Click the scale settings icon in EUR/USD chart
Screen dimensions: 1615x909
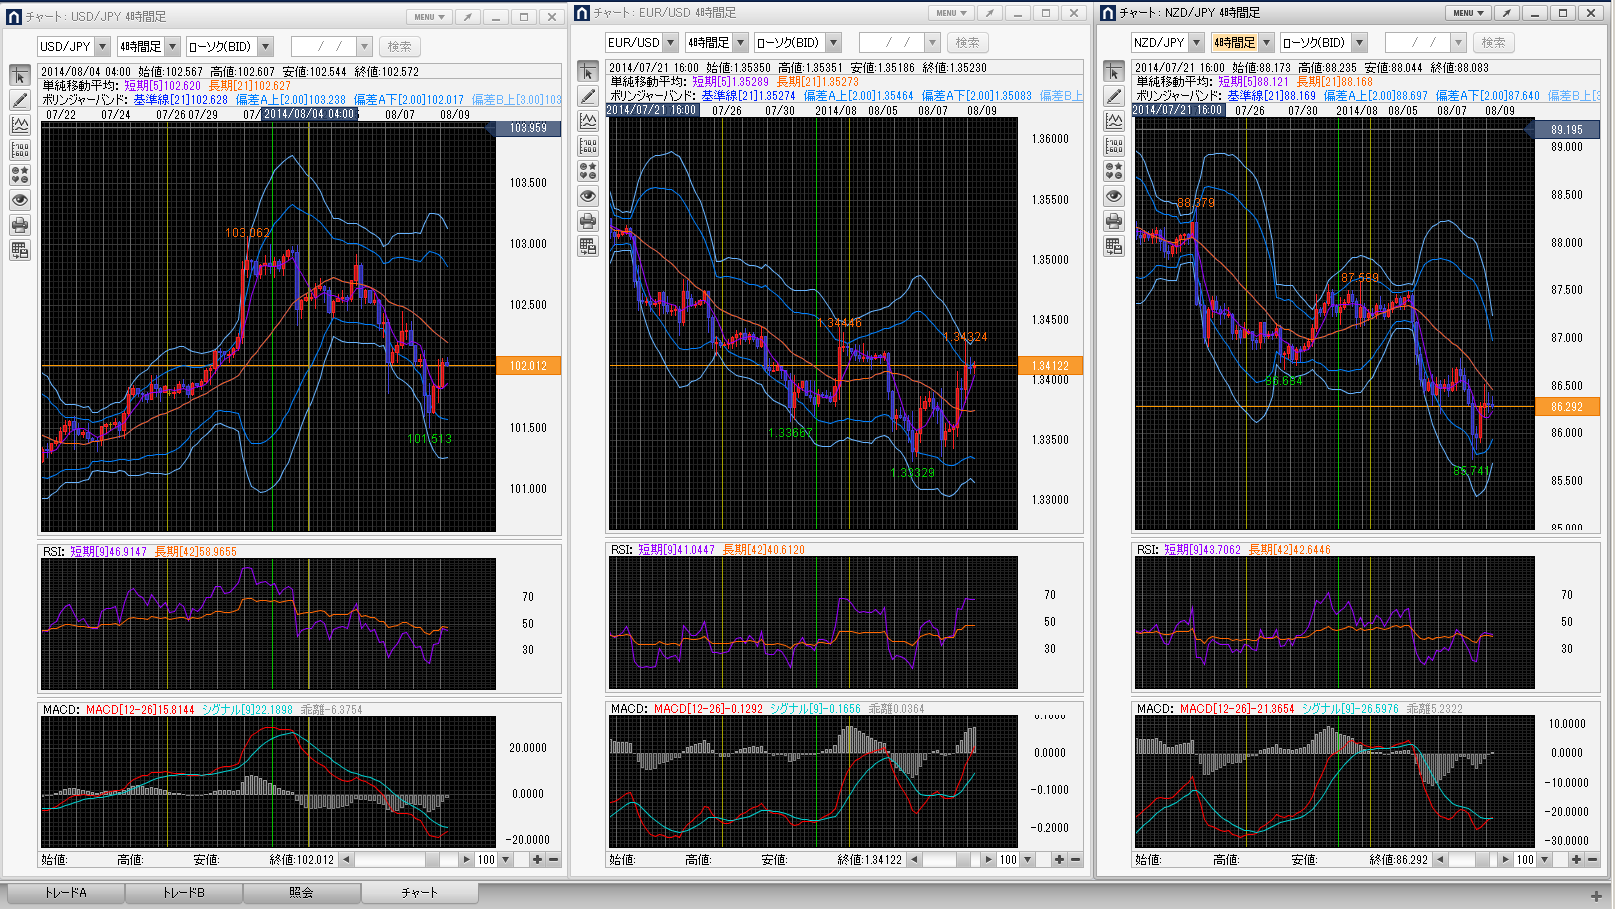pyautogui.click(x=588, y=146)
